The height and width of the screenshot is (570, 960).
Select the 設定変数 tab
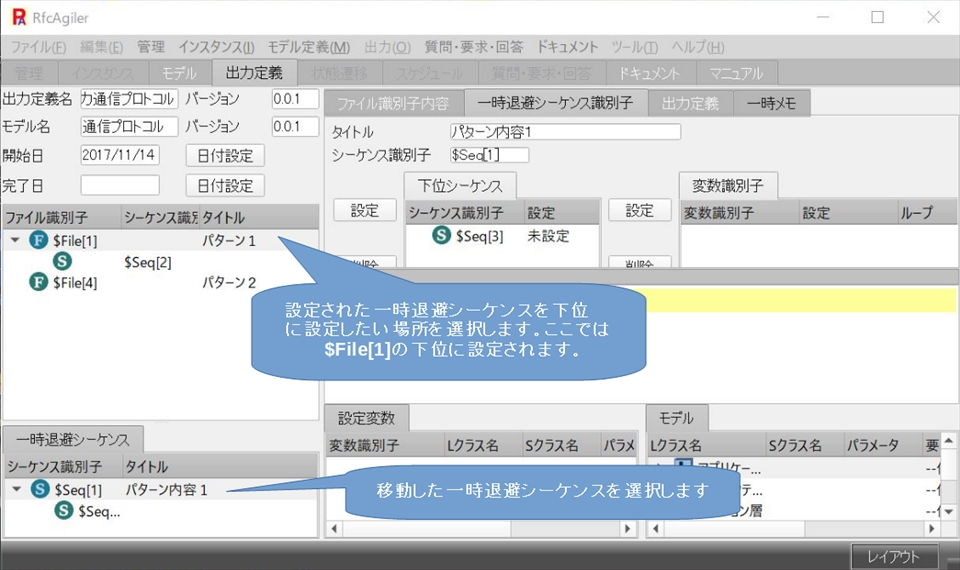[366, 418]
